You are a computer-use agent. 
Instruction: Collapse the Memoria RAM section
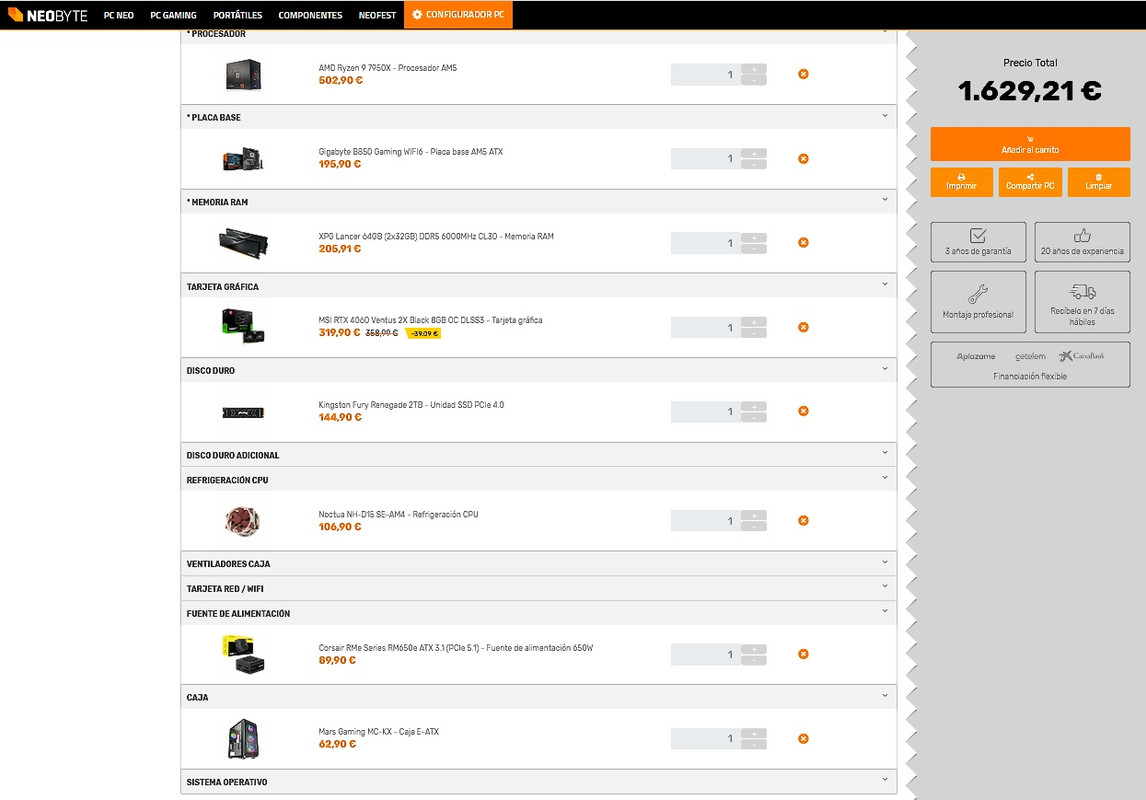point(885,200)
